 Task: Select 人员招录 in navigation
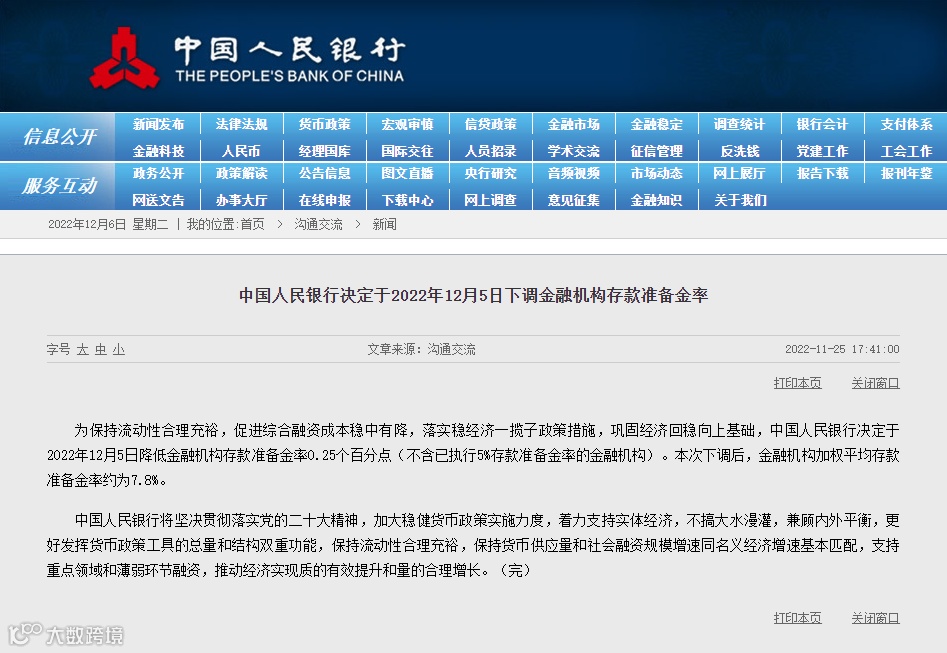490,151
